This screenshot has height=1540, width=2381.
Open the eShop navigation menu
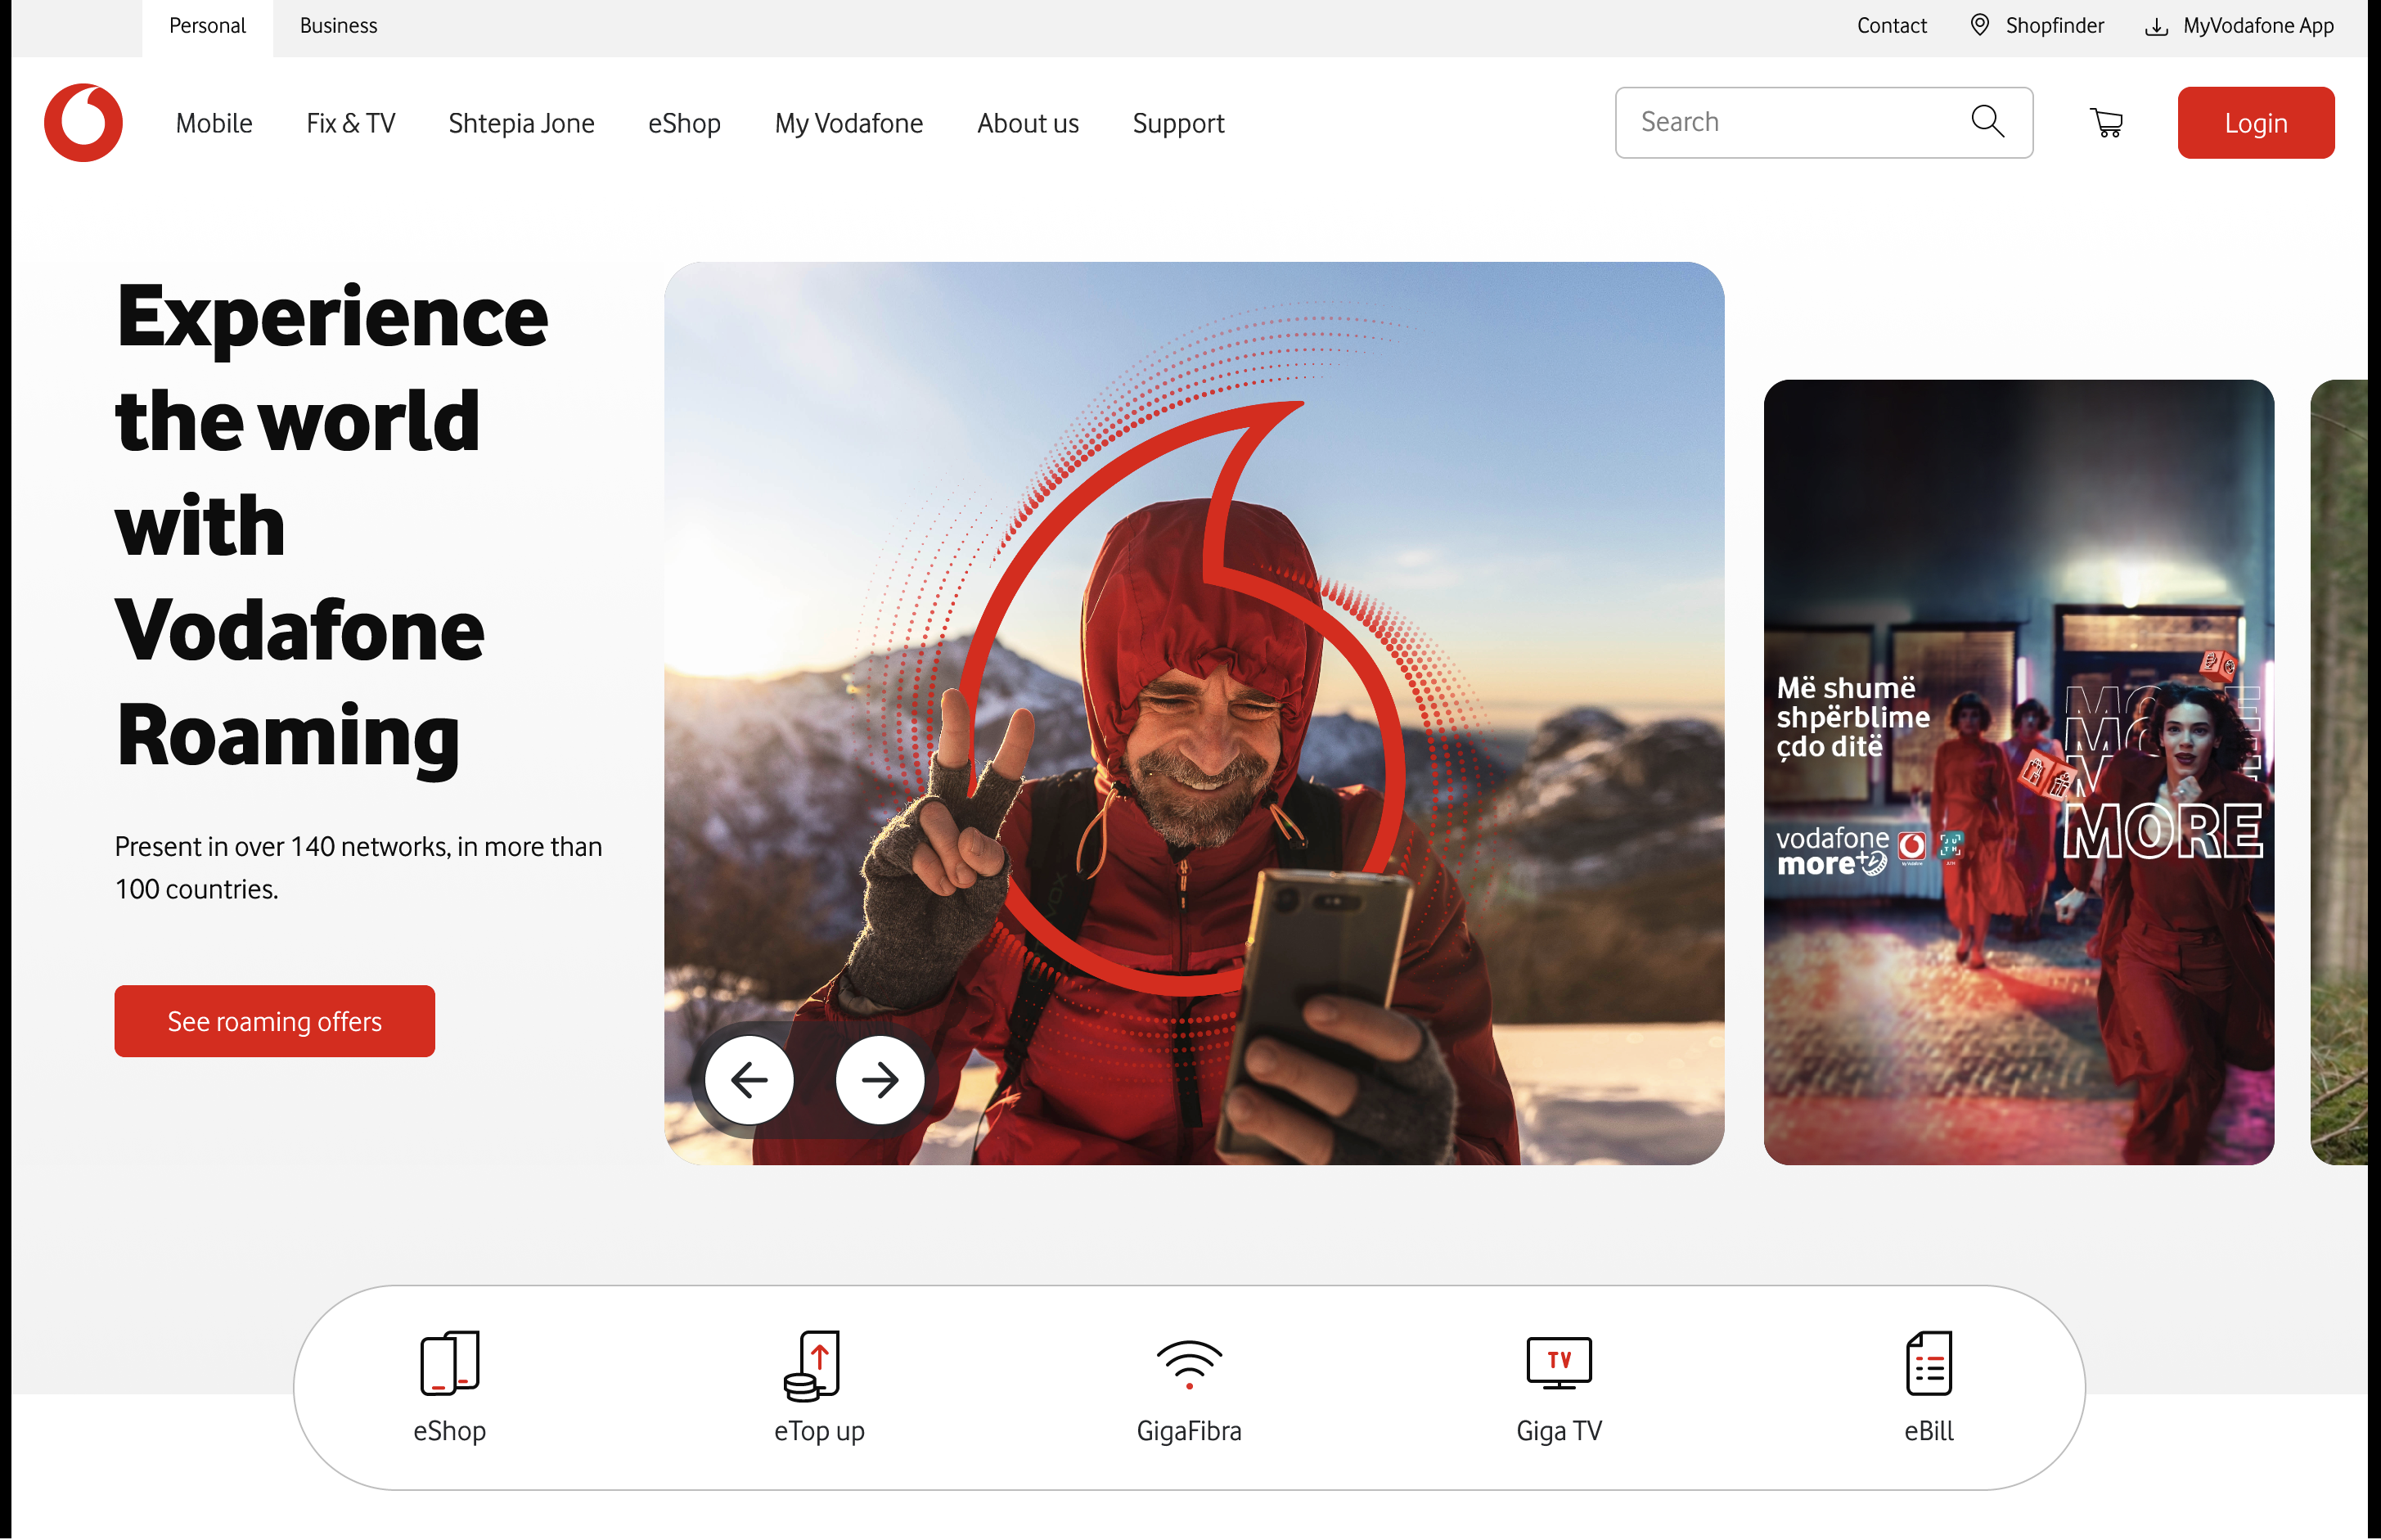(684, 123)
